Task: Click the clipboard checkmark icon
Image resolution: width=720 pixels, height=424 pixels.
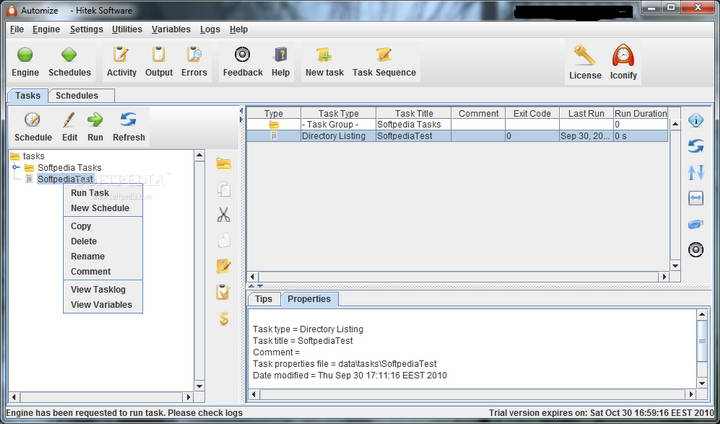Action: [x=223, y=292]
